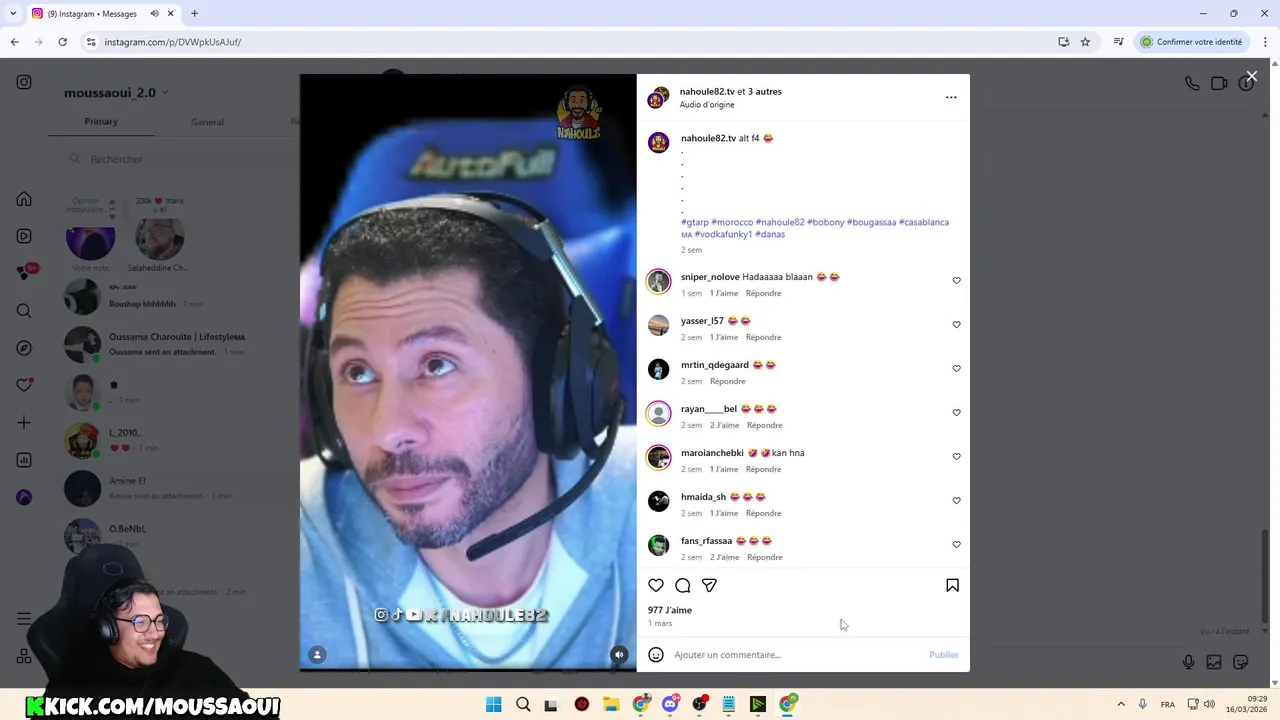Like yasser_l57's comment
Screen dimensions: 1280x720
tap(956, 325)
